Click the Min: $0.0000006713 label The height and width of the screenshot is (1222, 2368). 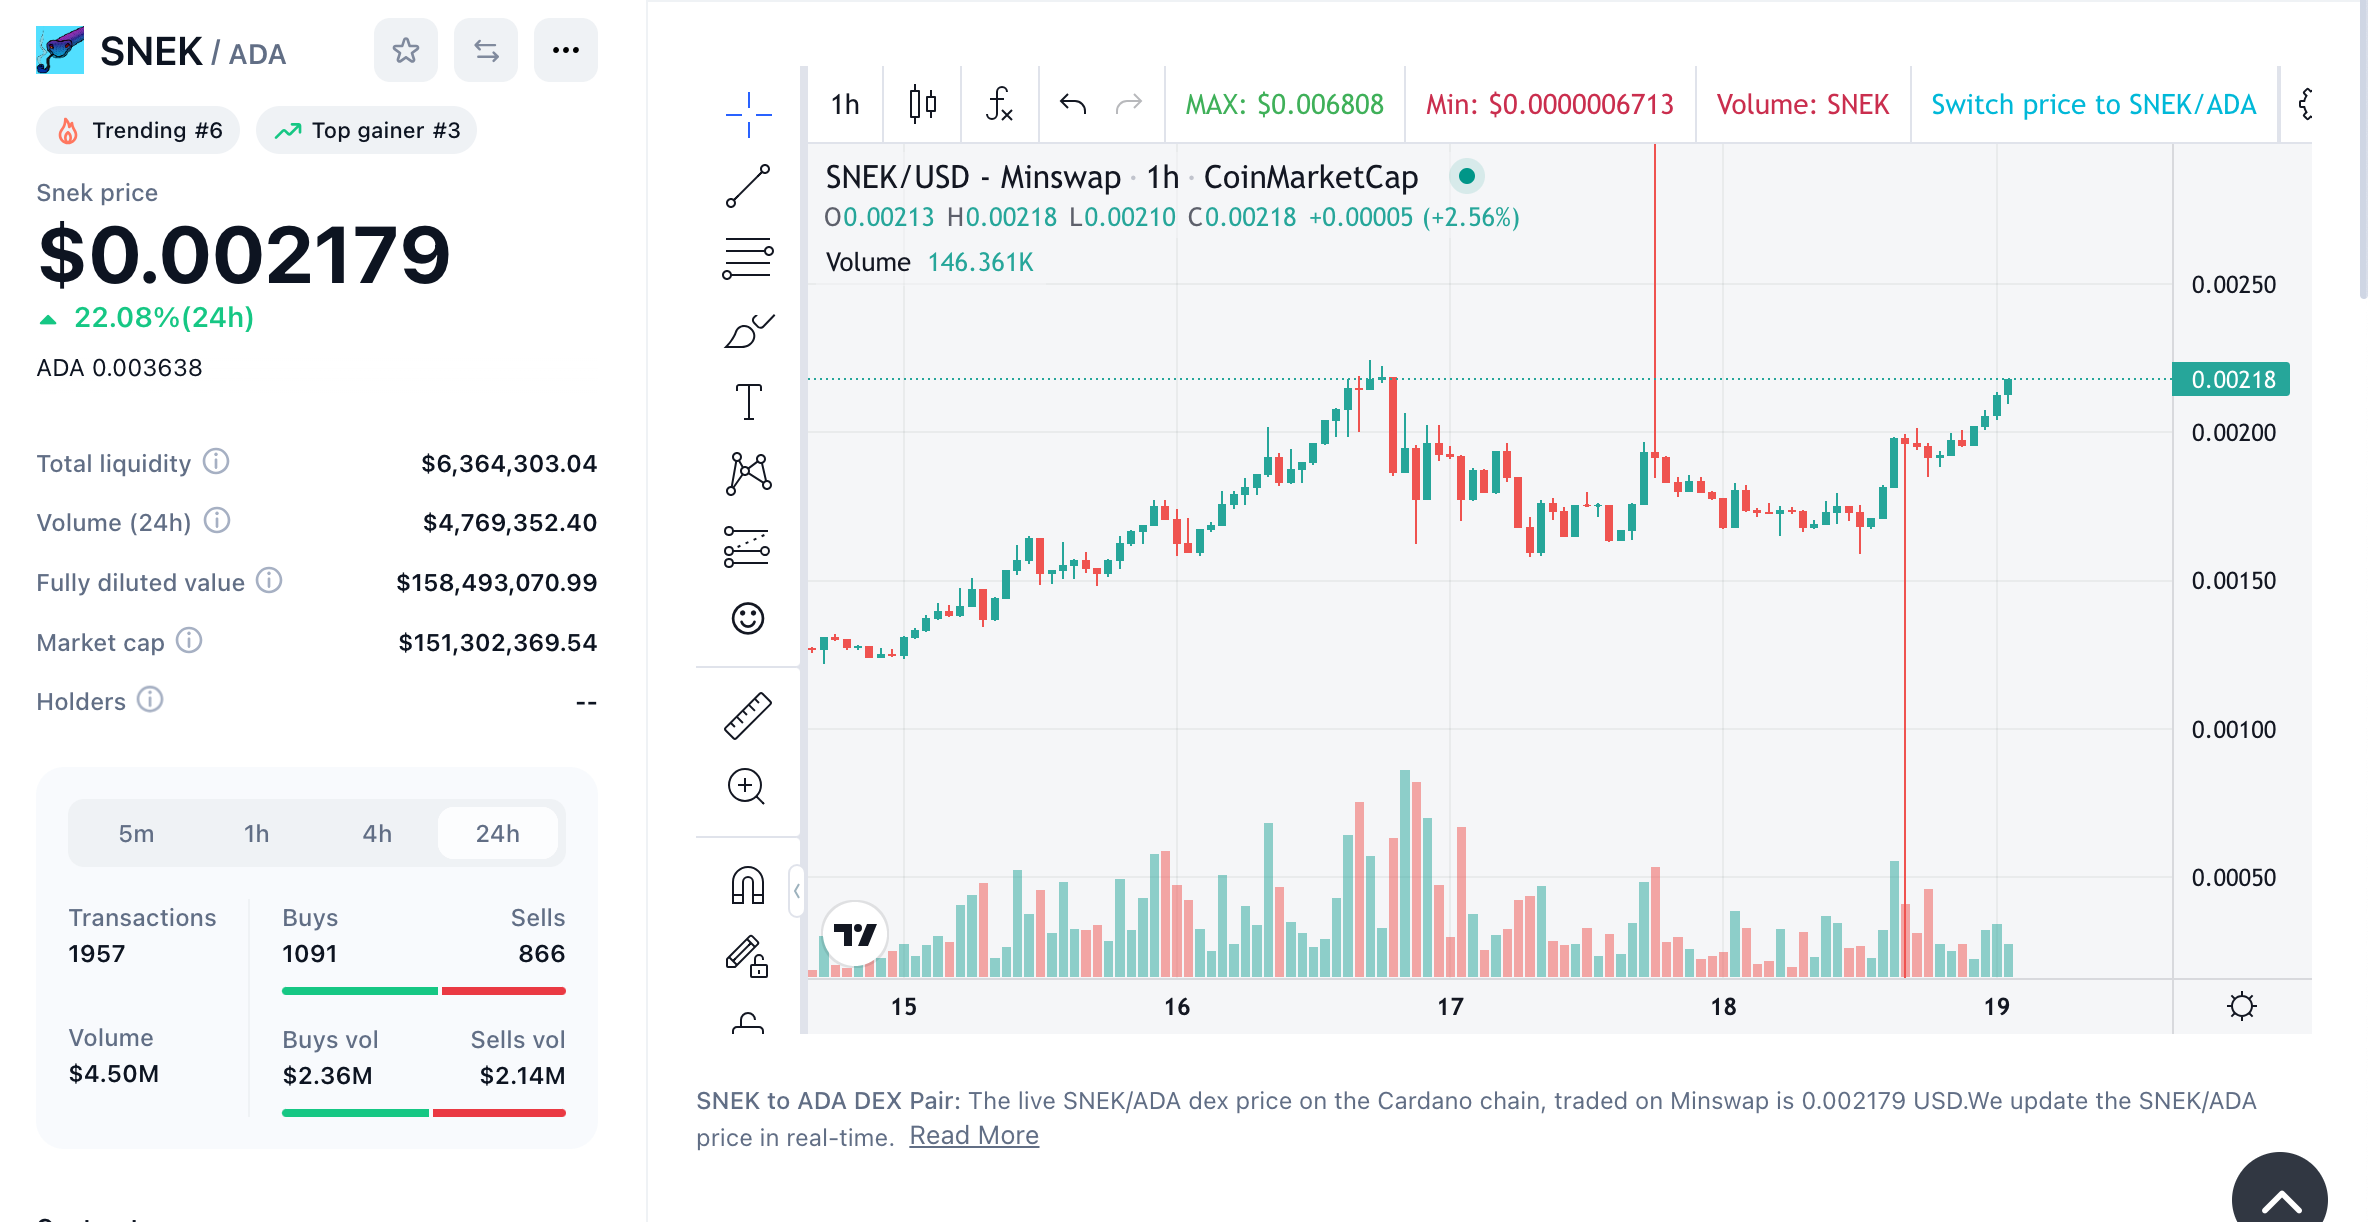[x=1549, y=104]
